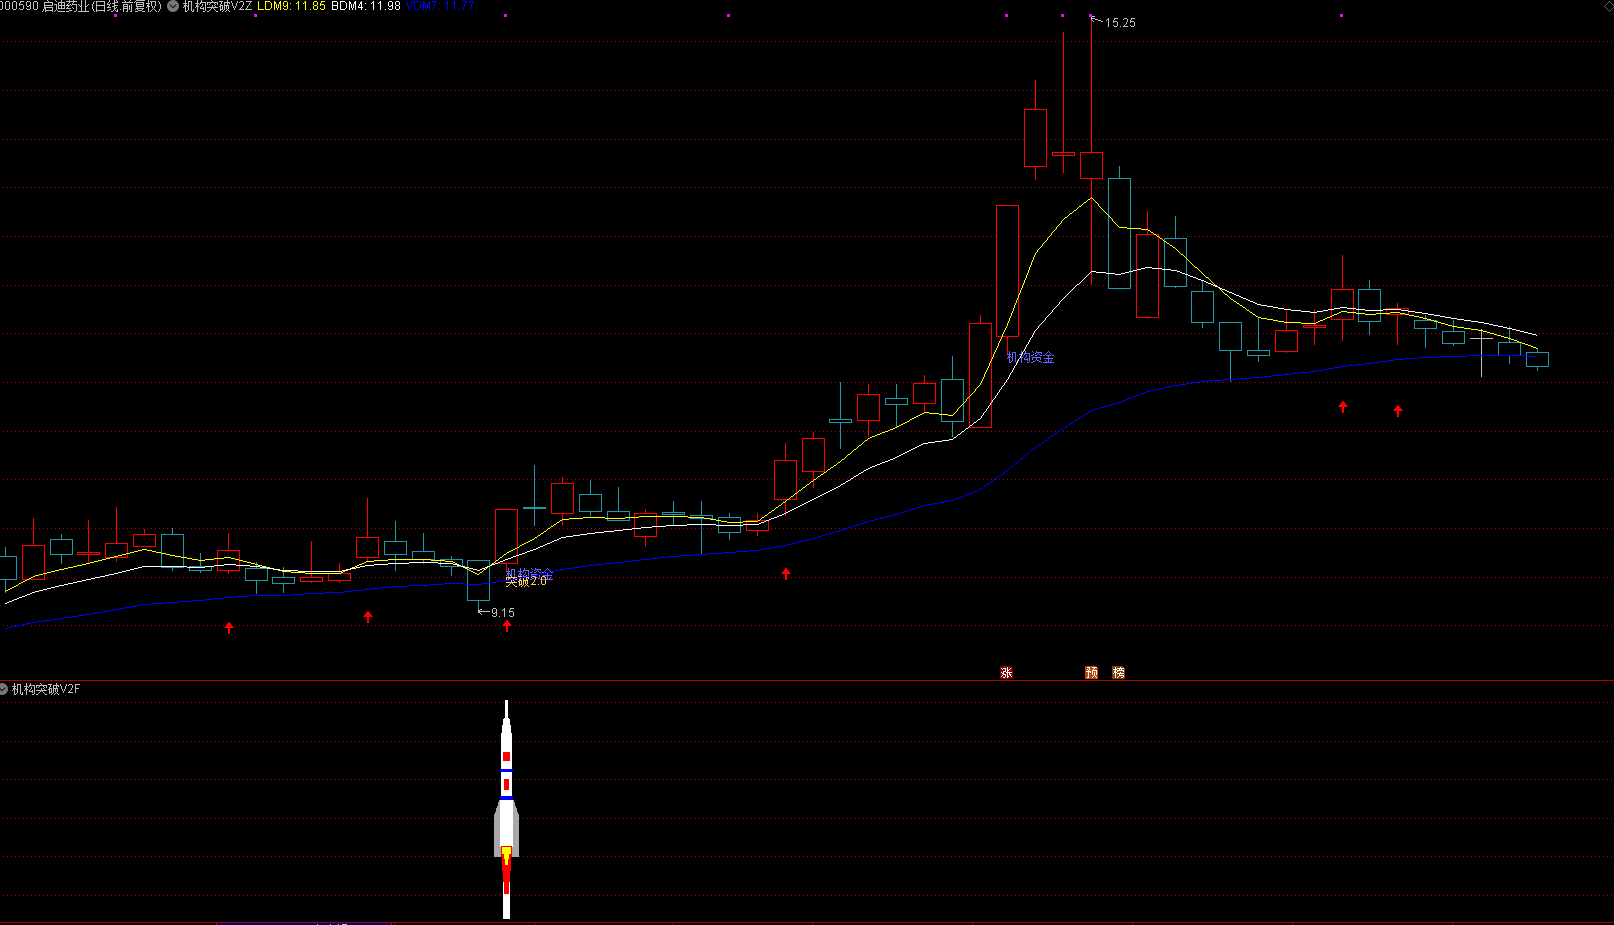Click the 机构资金 label beside the tall red candle
This screenshot has height=925, width=1614.
coord(1031,357)
